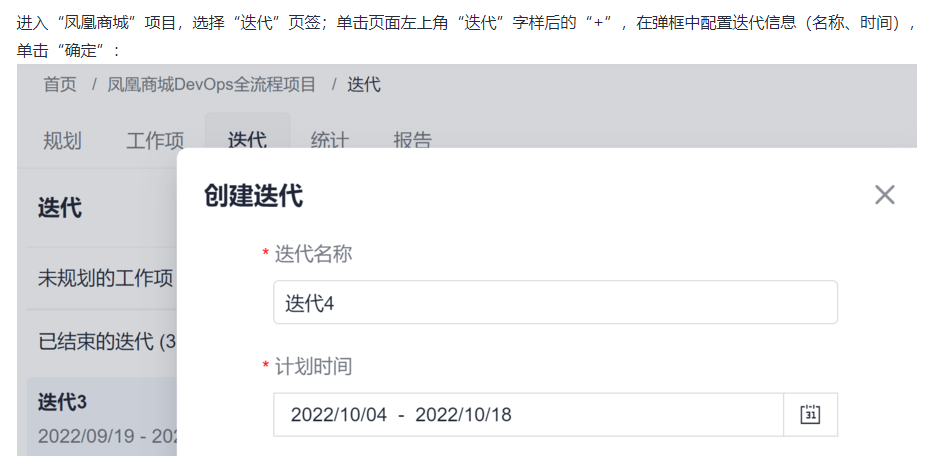Switch to the 规划 tab
This screenshot has height=474, width=948.
pos(62,141)
